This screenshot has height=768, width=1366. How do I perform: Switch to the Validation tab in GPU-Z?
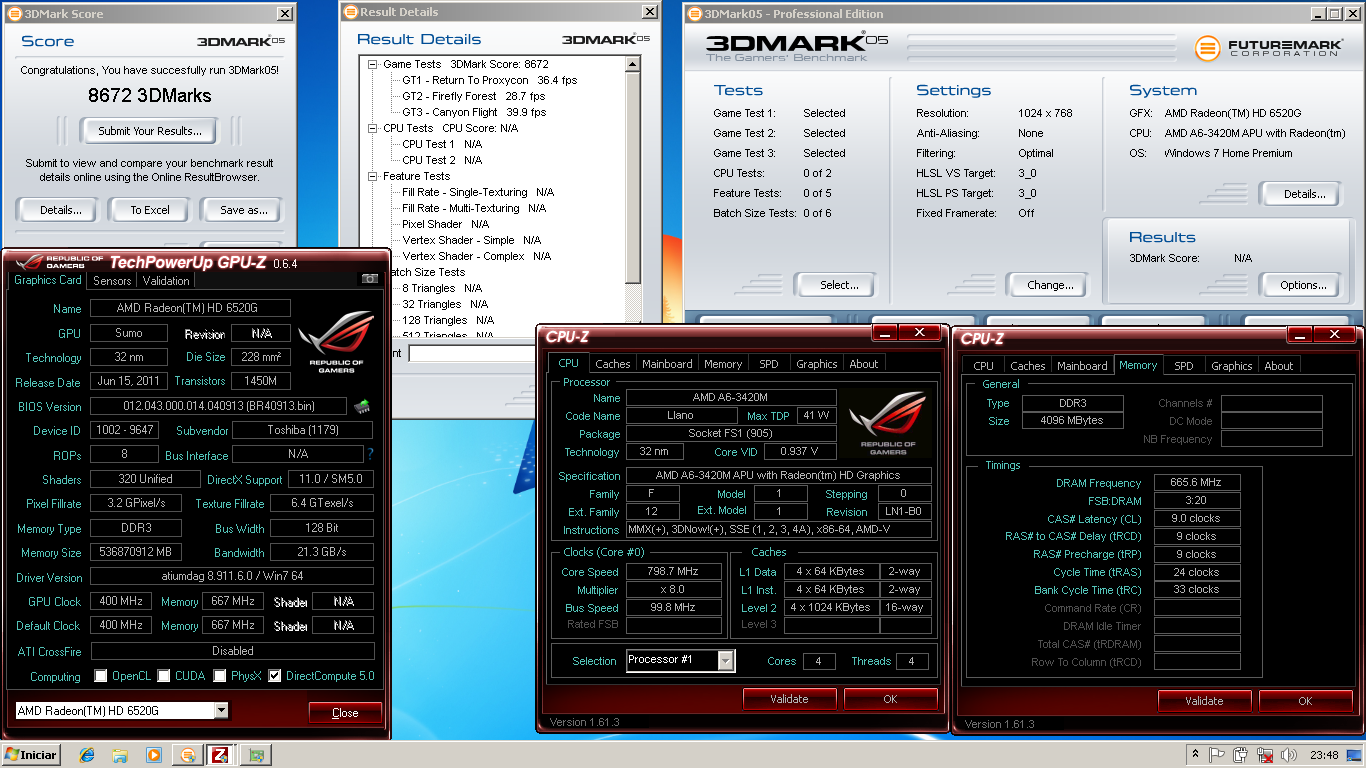(166, 281)
